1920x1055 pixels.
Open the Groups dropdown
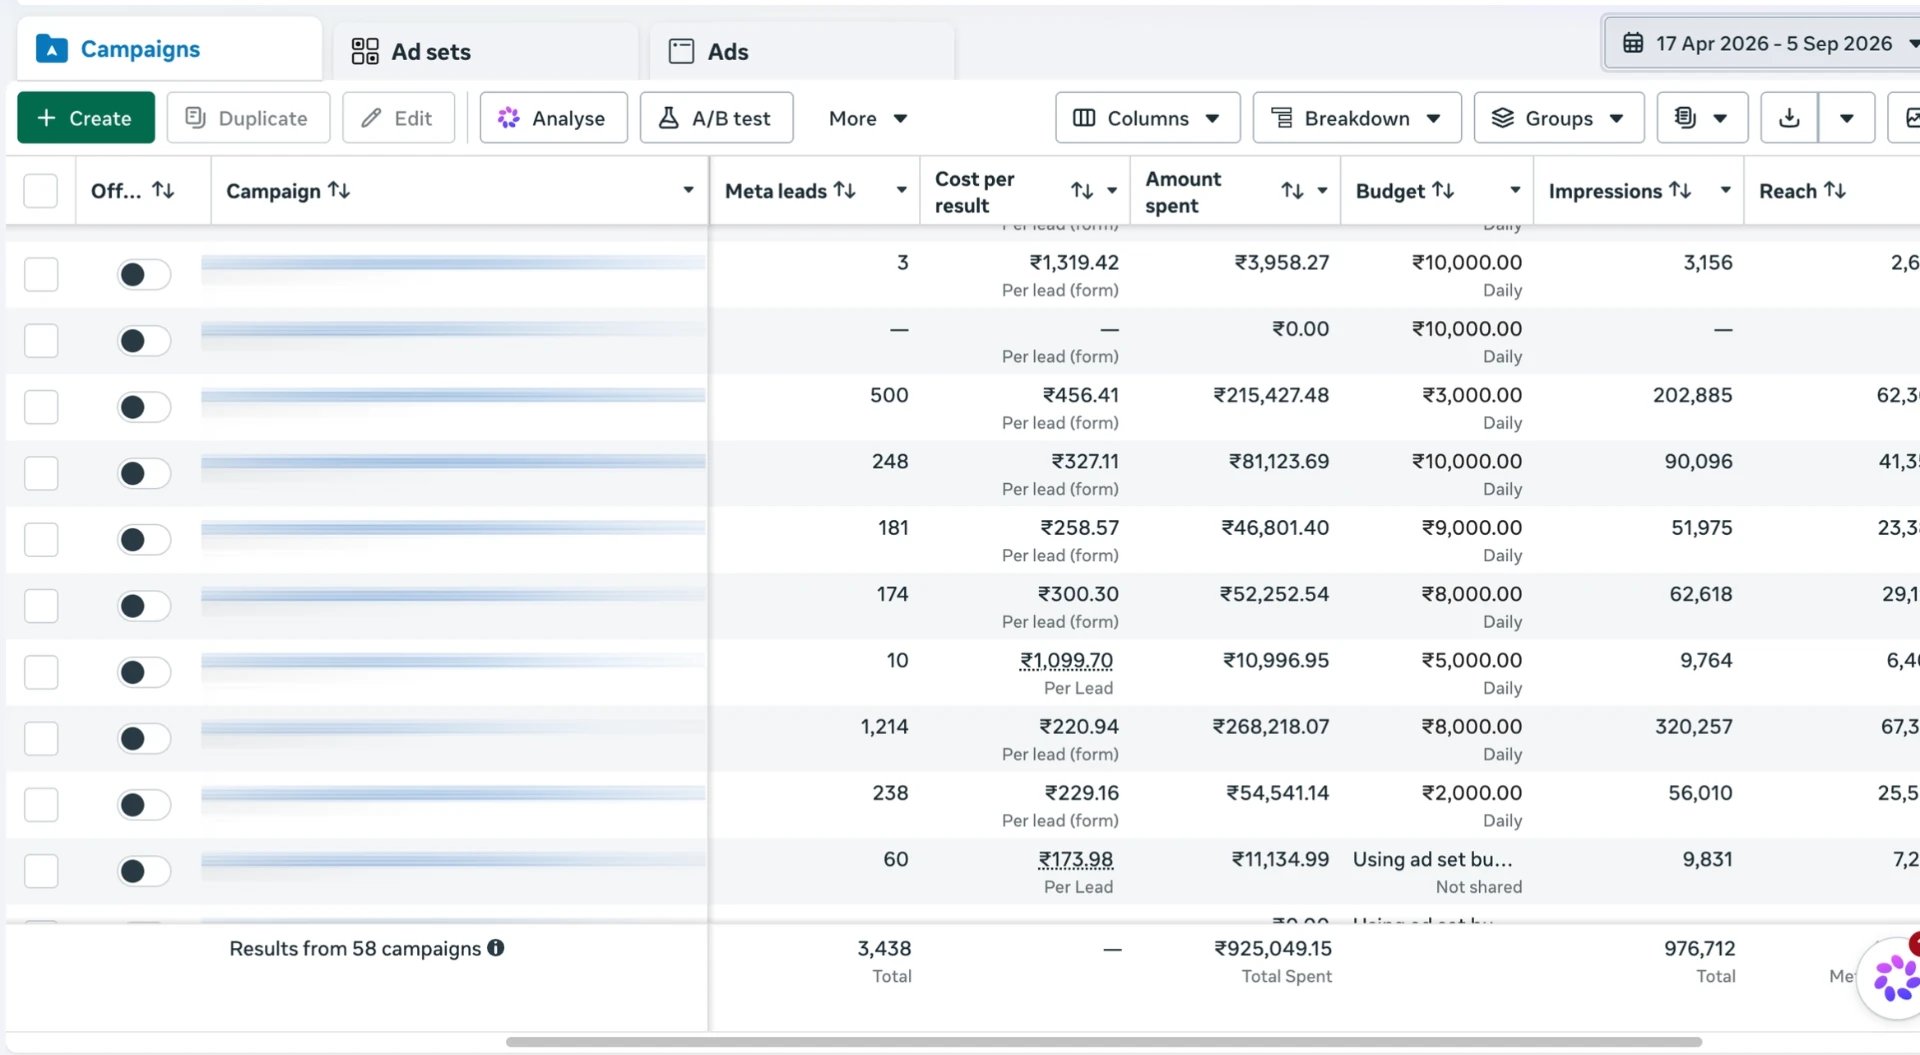pyautogui.click(x=1559, y=118)
